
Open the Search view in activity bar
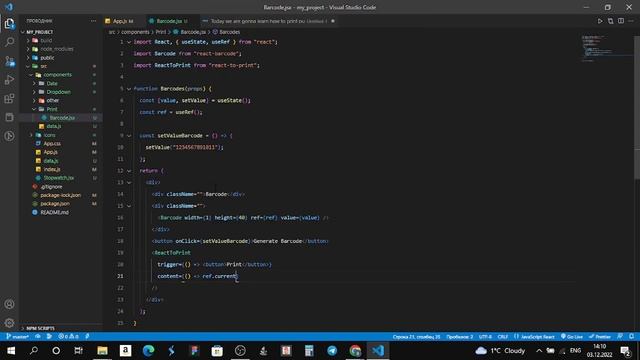pos(9,42)
